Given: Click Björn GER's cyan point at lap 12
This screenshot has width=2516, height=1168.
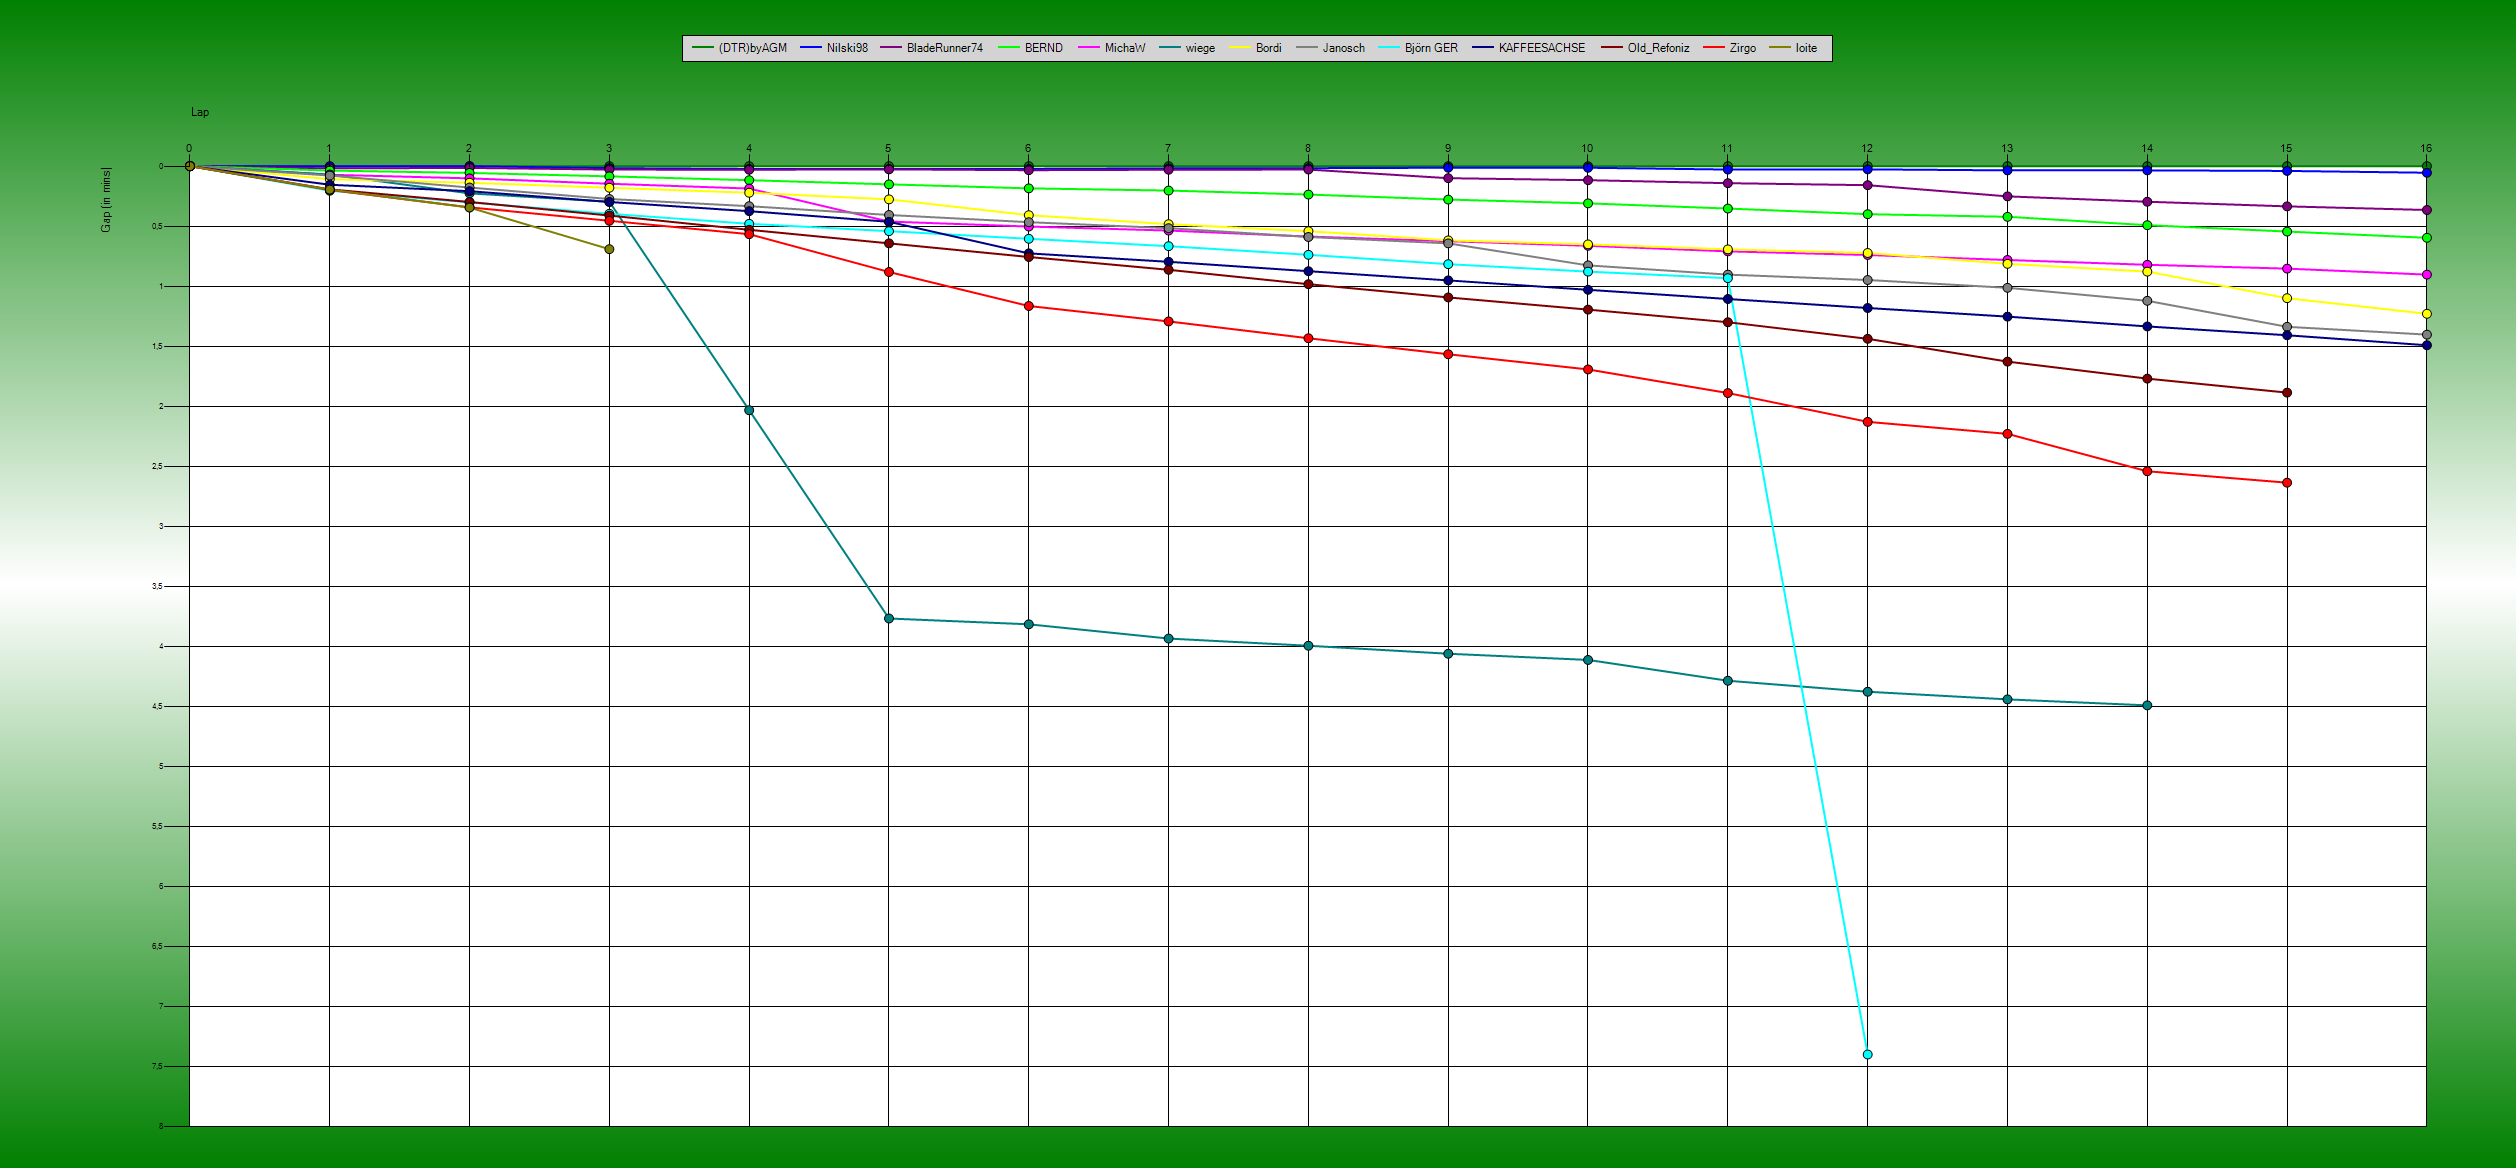Looking at the screenshot, I should [1867, 1054].
